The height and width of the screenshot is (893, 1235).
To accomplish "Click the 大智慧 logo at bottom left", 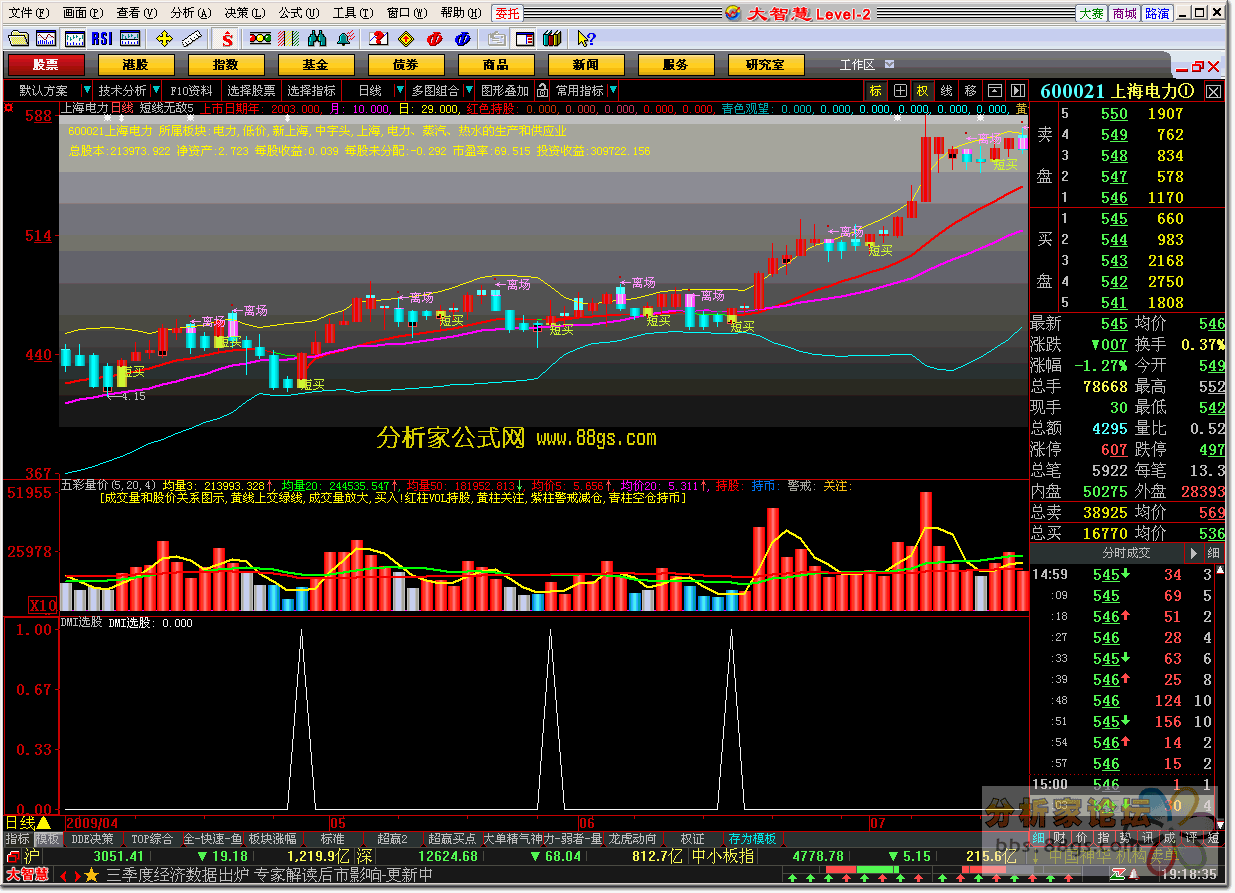I will tap(26, 875).
